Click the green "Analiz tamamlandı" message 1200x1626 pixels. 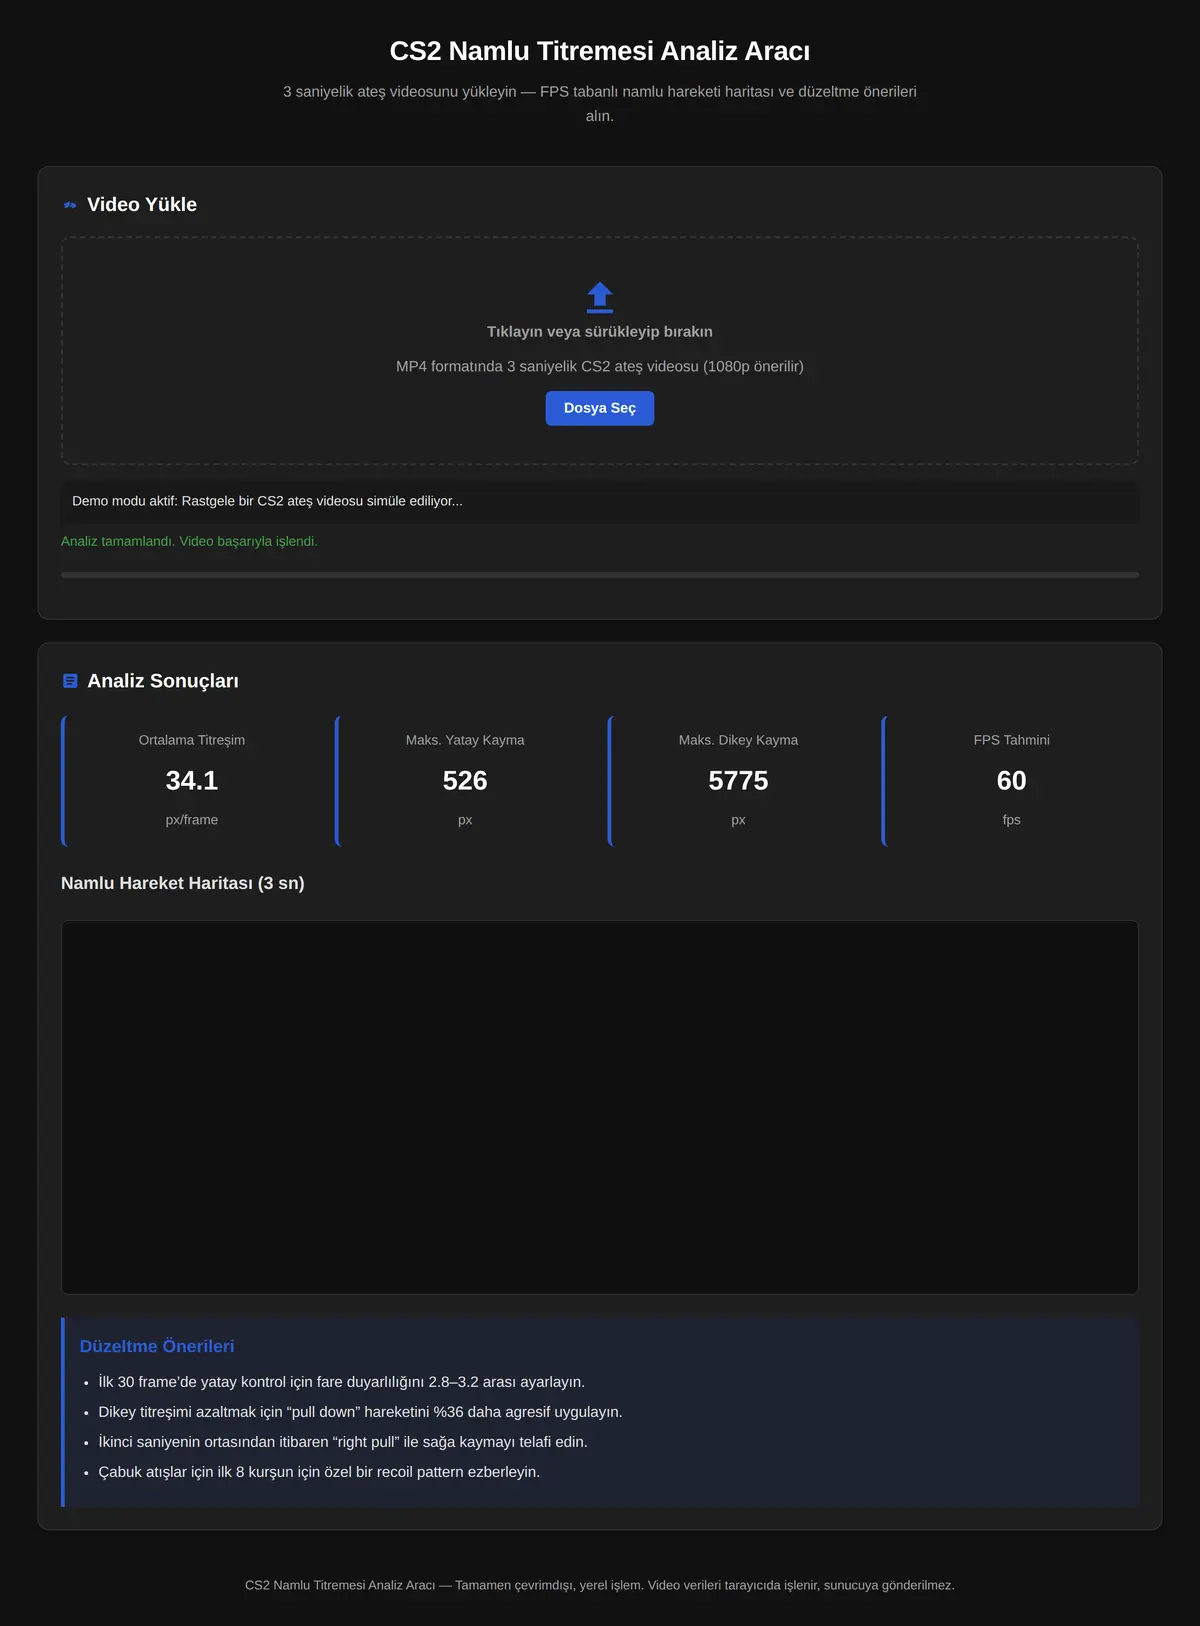tap(189, 541)
